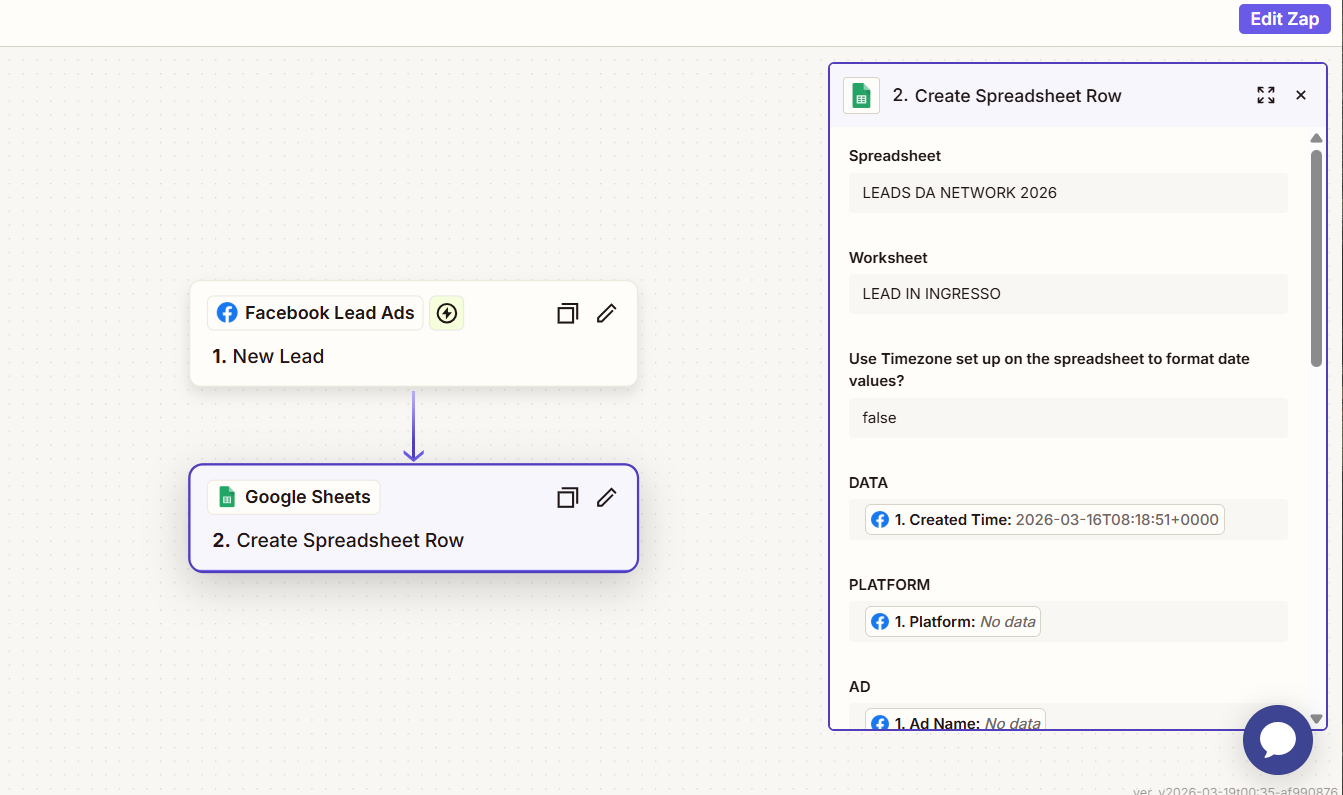Screen dimensions: 1343x795
Task: Edit the New Lead step with pencil icon
Action: click(x=606, y=313)
